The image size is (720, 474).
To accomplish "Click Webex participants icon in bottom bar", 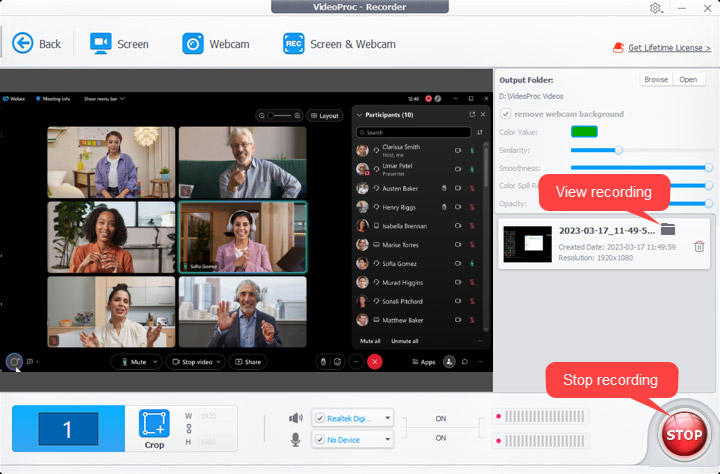I will (x=449, y=362).
